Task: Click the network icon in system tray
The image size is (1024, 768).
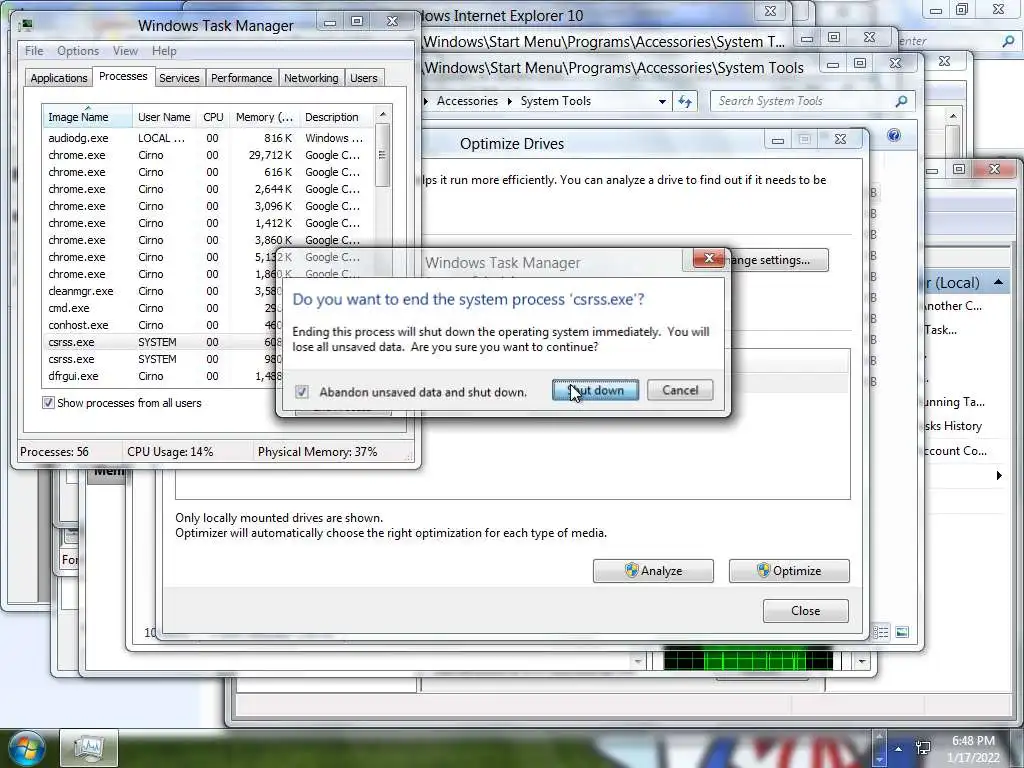Action: point(923,748)
